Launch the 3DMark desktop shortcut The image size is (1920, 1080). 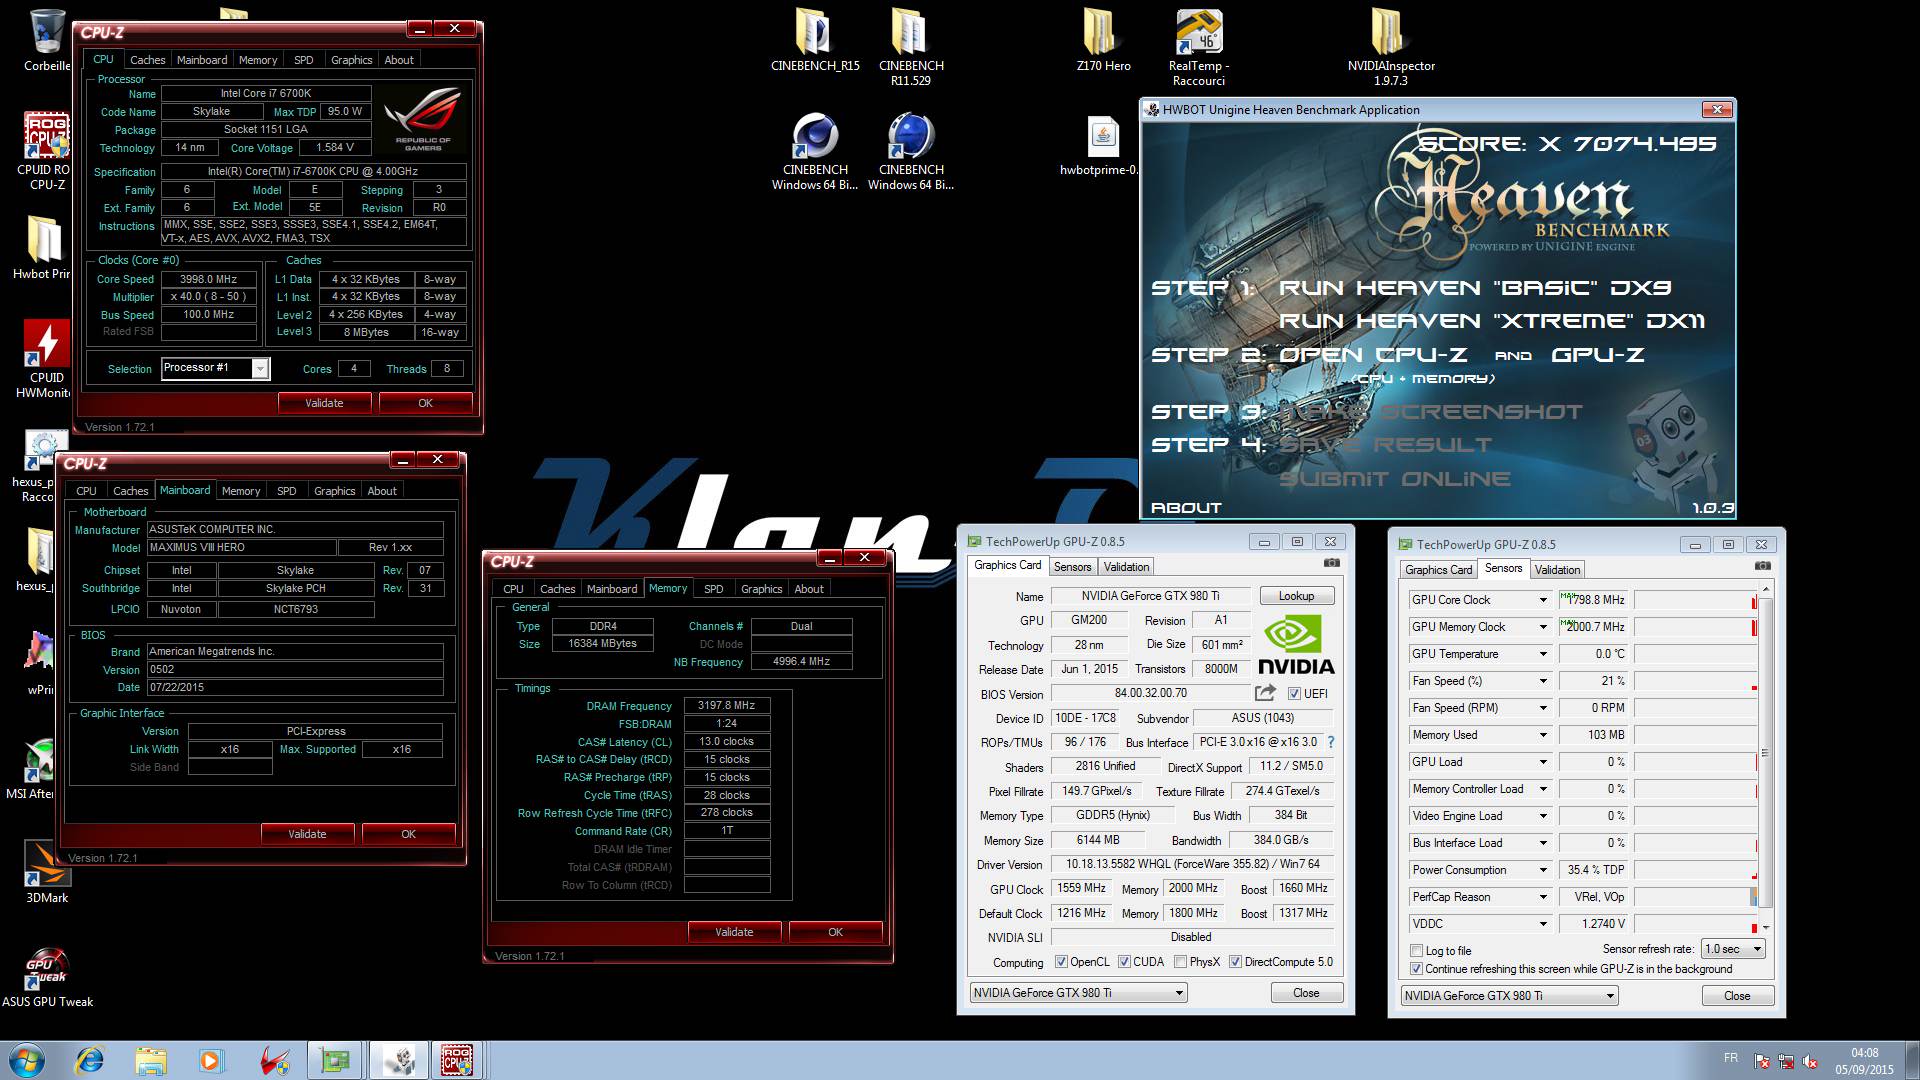pyautogui.click(x=47, y=872)
